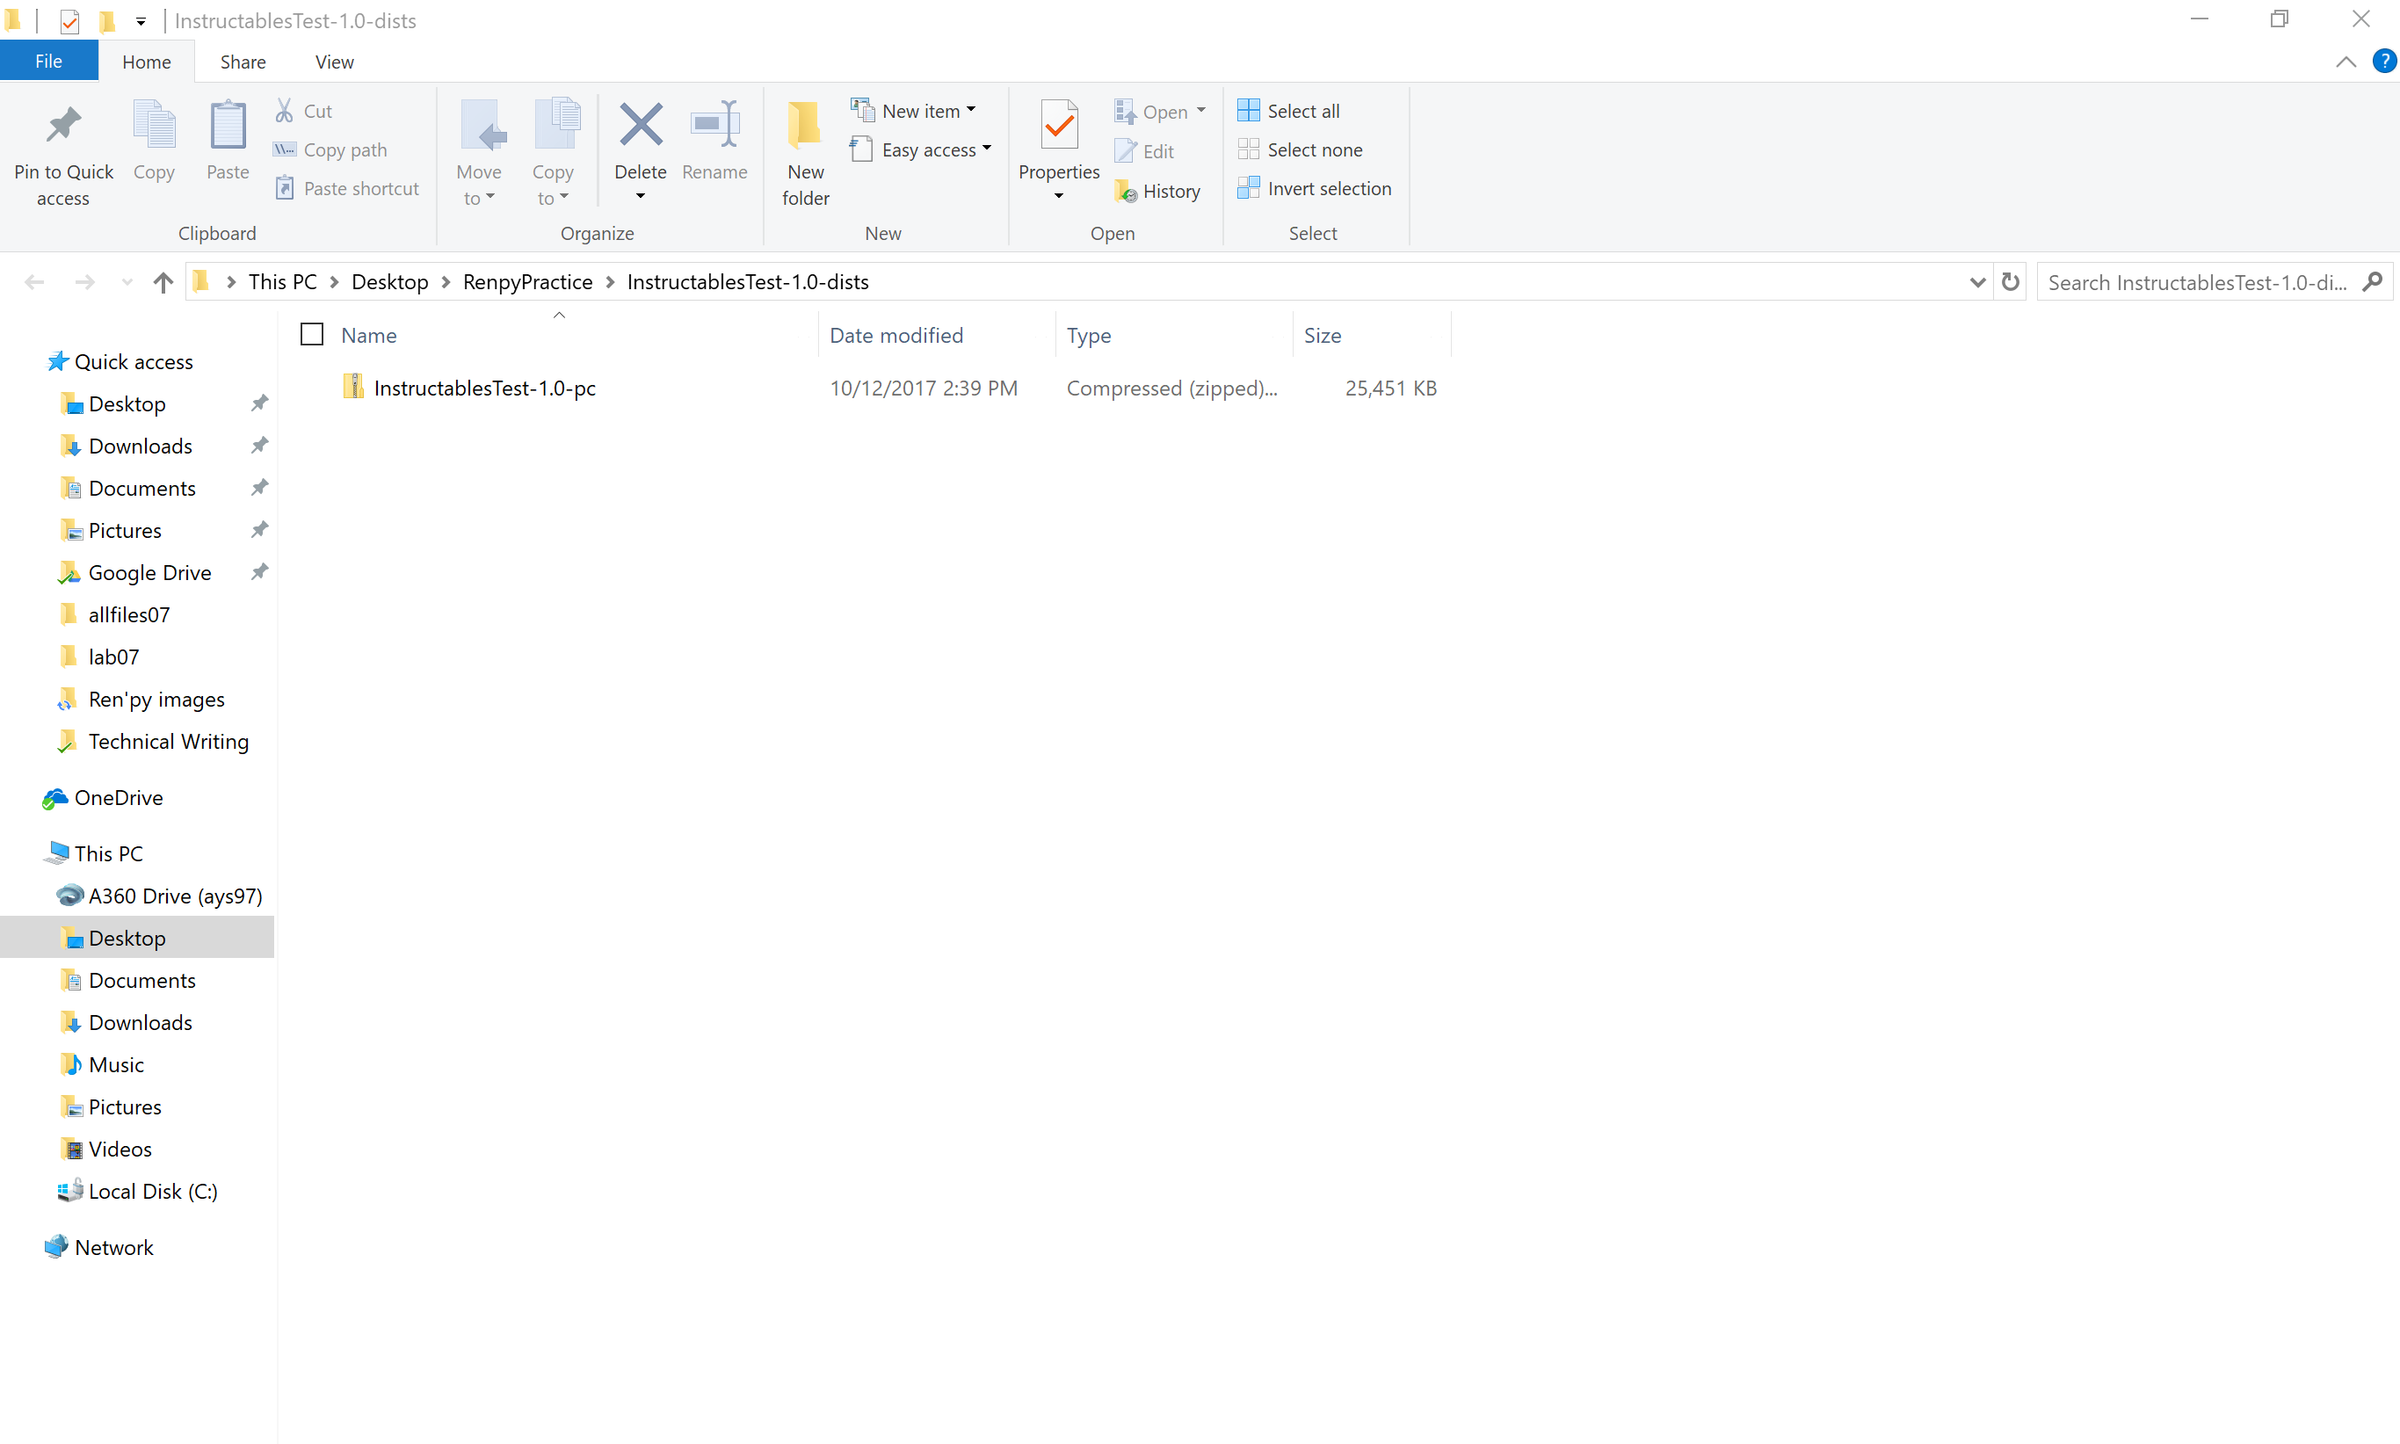Viewport: 2400px width, 1444px height.
Task: Click the Cut icon in the Clipboard section
Action: click(x=285, y=110)
